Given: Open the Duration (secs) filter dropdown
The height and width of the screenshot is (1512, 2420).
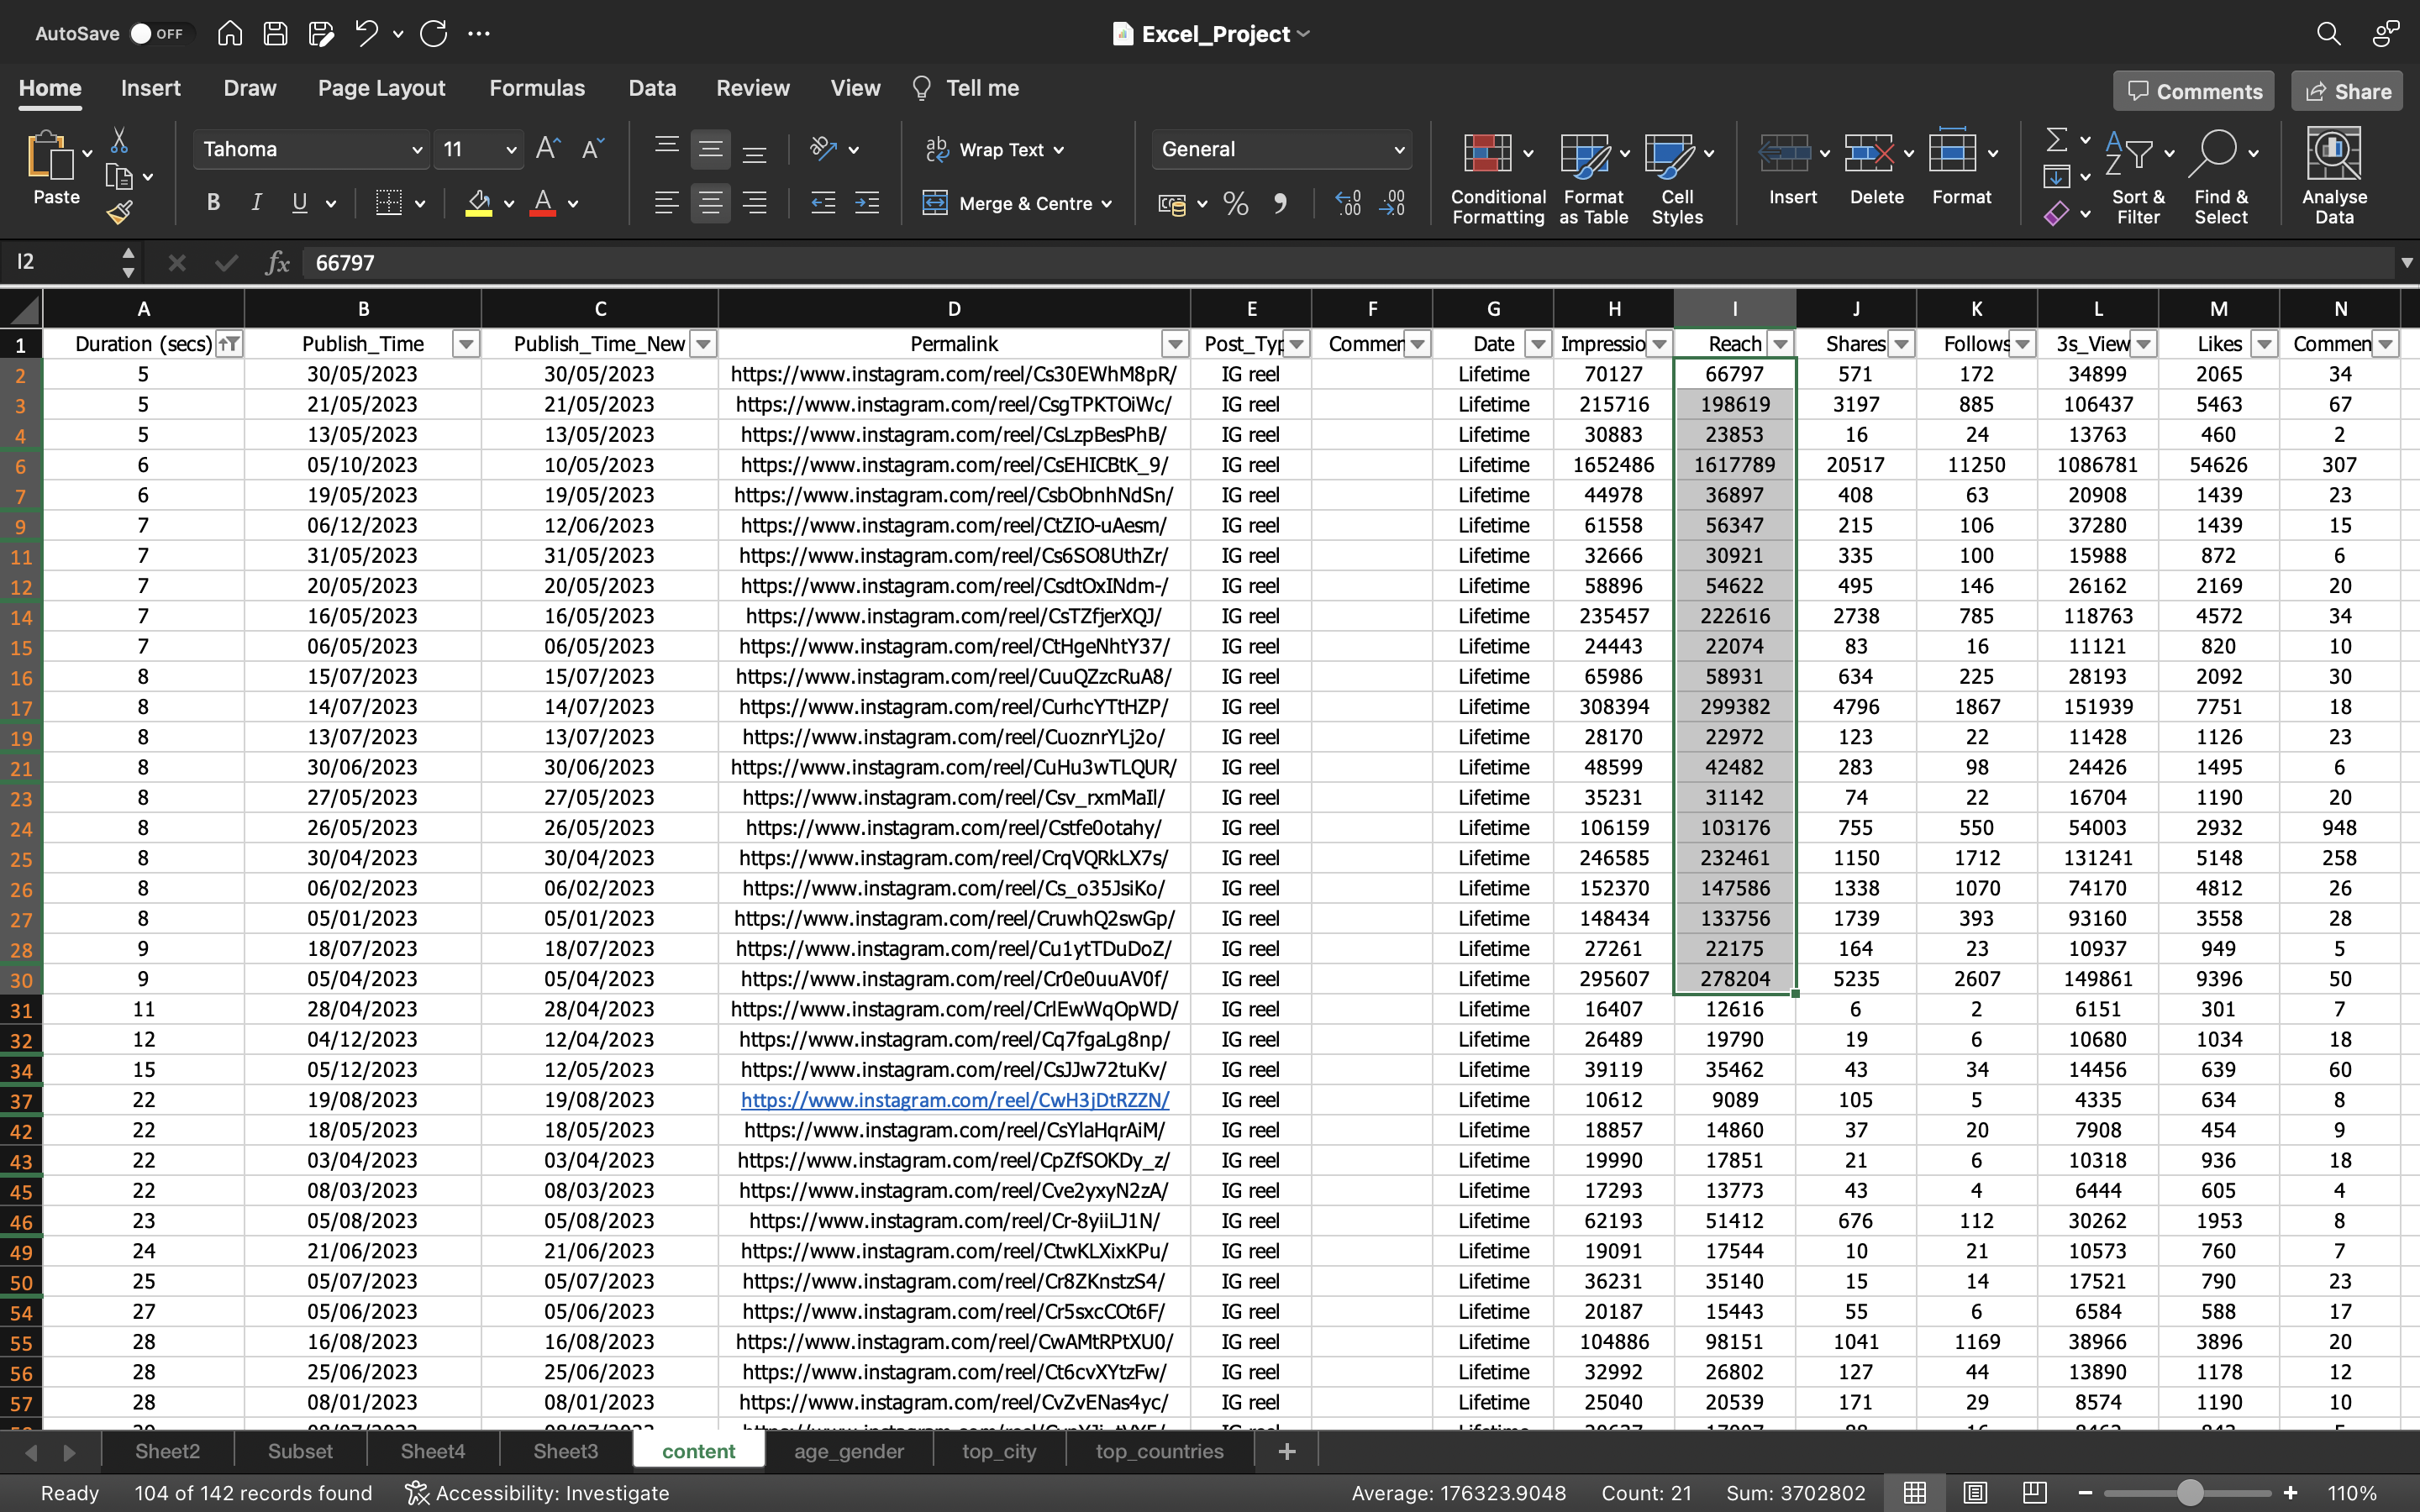Looking at the screenshot, I should point(230,344).
